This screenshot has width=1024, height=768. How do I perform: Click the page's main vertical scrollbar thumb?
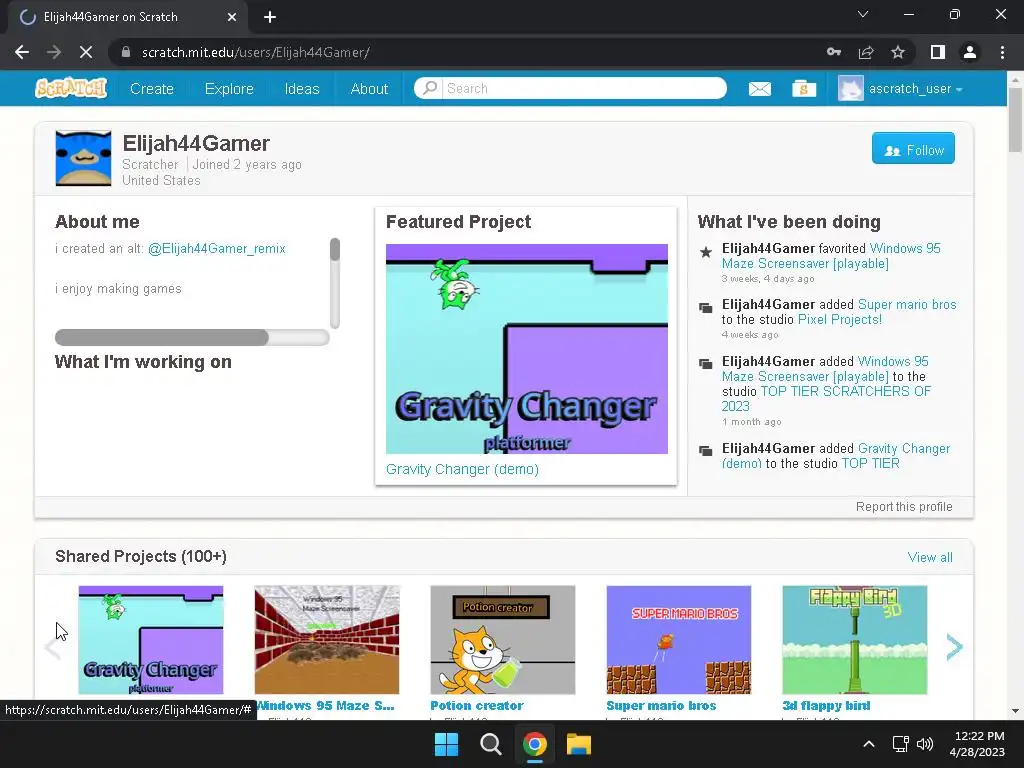click(x=1015, y=120)
